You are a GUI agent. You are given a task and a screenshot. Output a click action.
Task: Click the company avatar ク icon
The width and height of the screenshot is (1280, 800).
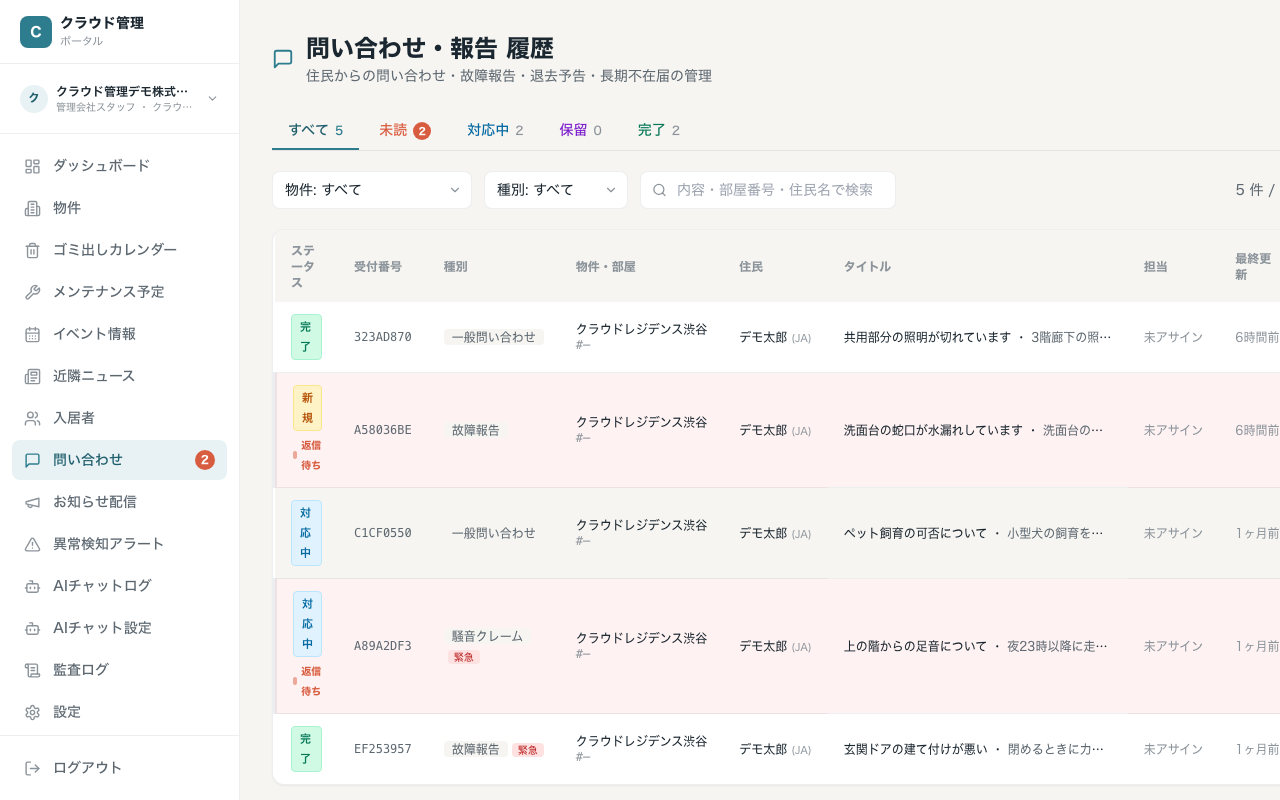click(34, 98)
